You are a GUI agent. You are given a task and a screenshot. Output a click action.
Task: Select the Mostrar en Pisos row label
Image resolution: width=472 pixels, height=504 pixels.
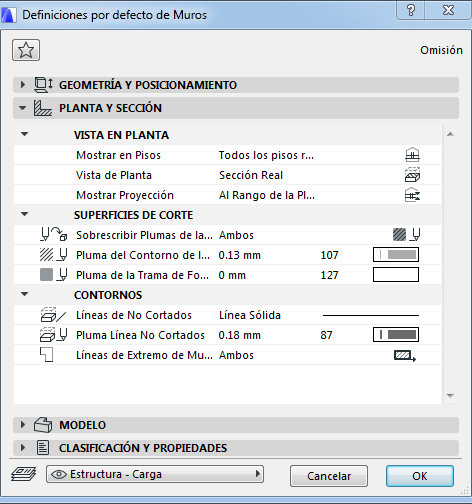pos(118,155)
